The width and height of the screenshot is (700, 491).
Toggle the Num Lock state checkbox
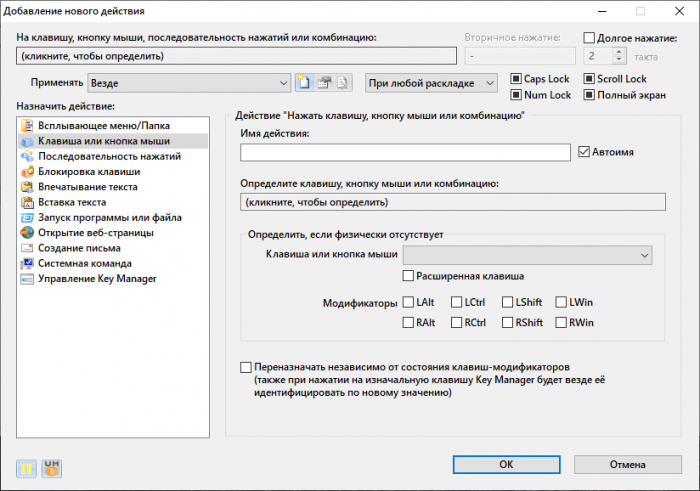[516, 95]
